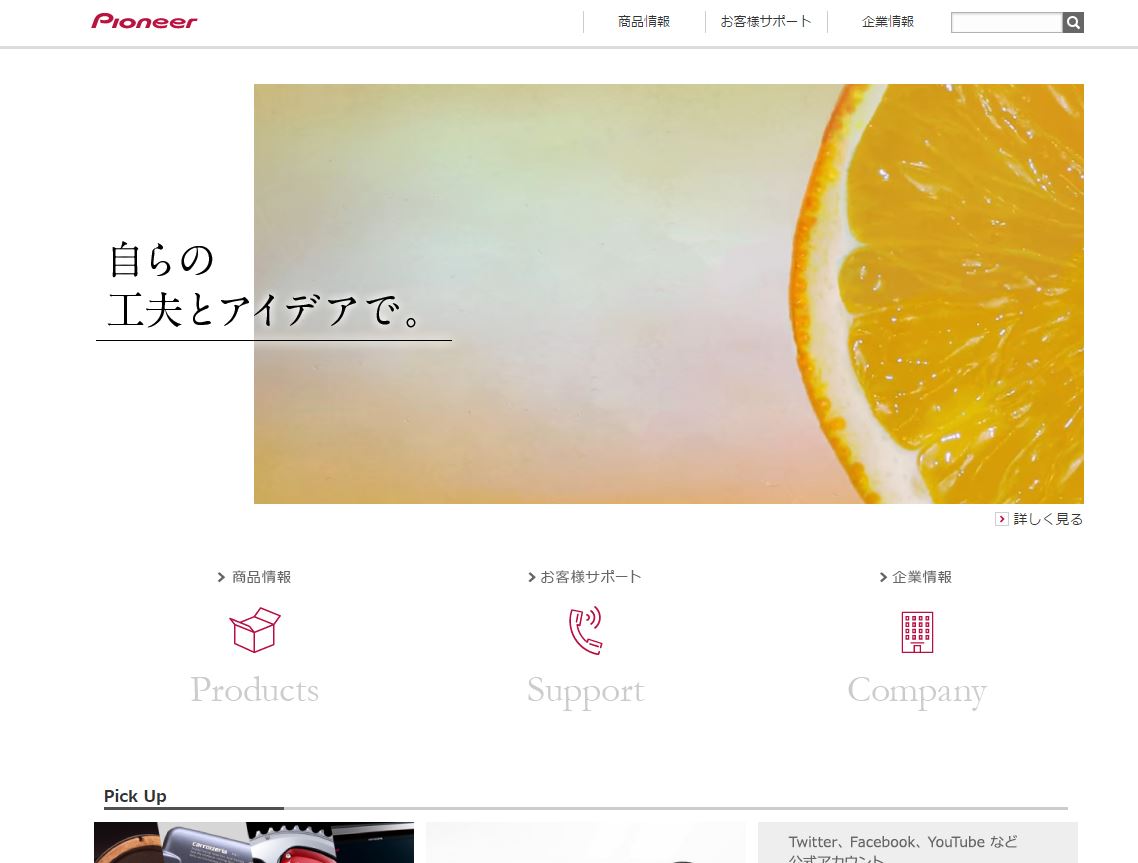The width and height of the screenshot is (1138, 863).
Task: Focus the header search input field
Action: click(x=1007, y=23)
